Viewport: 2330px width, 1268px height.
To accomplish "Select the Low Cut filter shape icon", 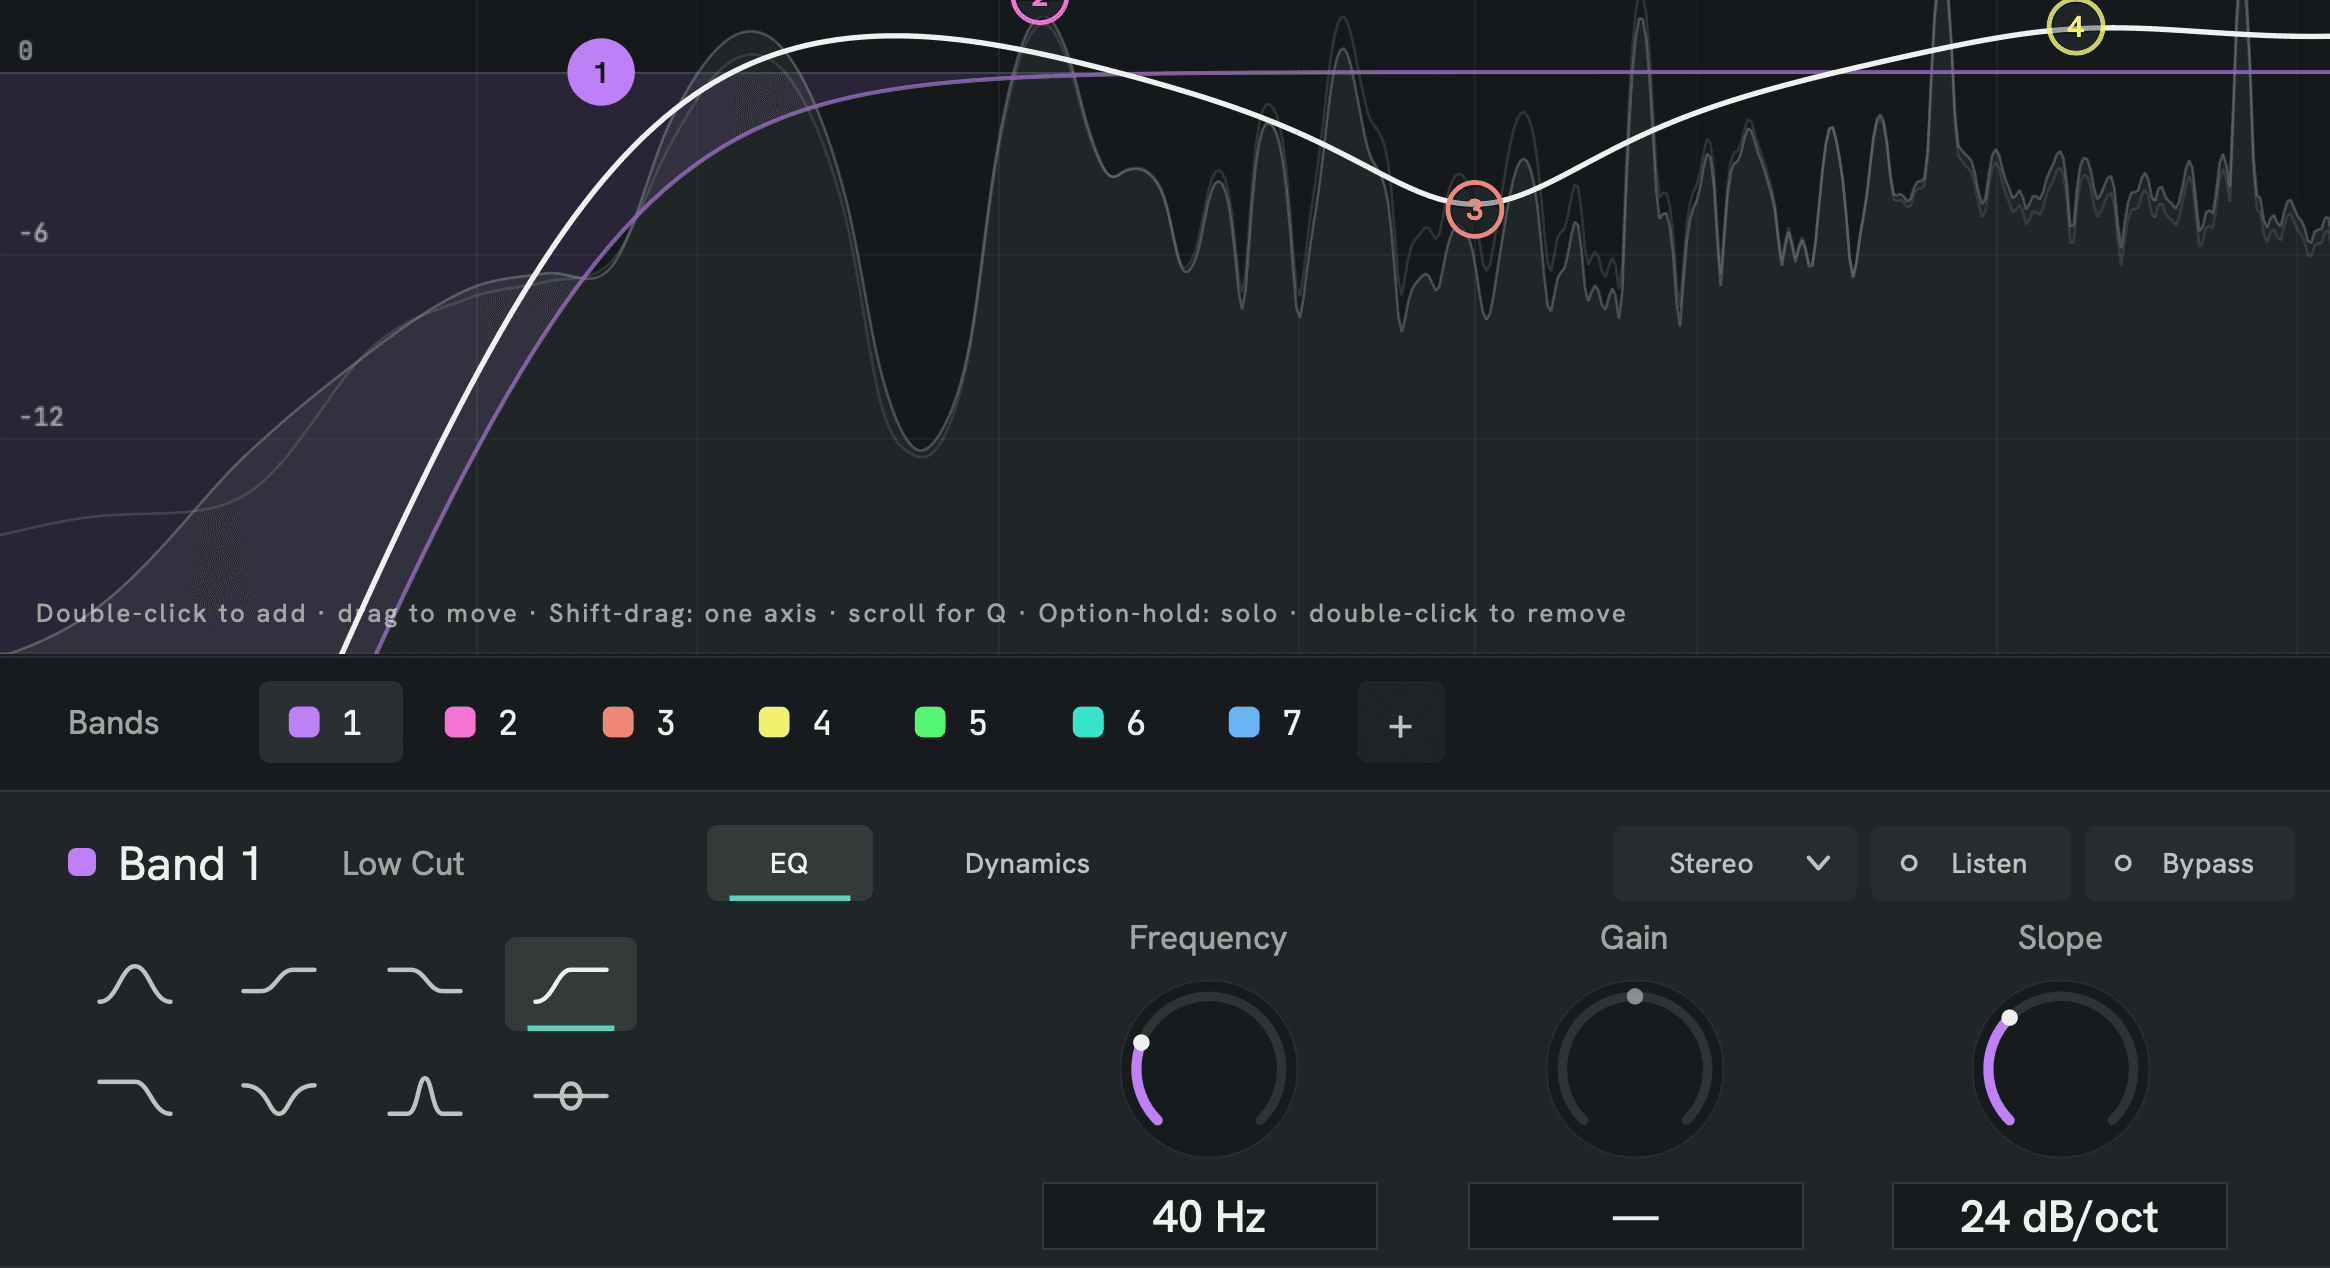I will pyautogui.click(x=571, y=984).
